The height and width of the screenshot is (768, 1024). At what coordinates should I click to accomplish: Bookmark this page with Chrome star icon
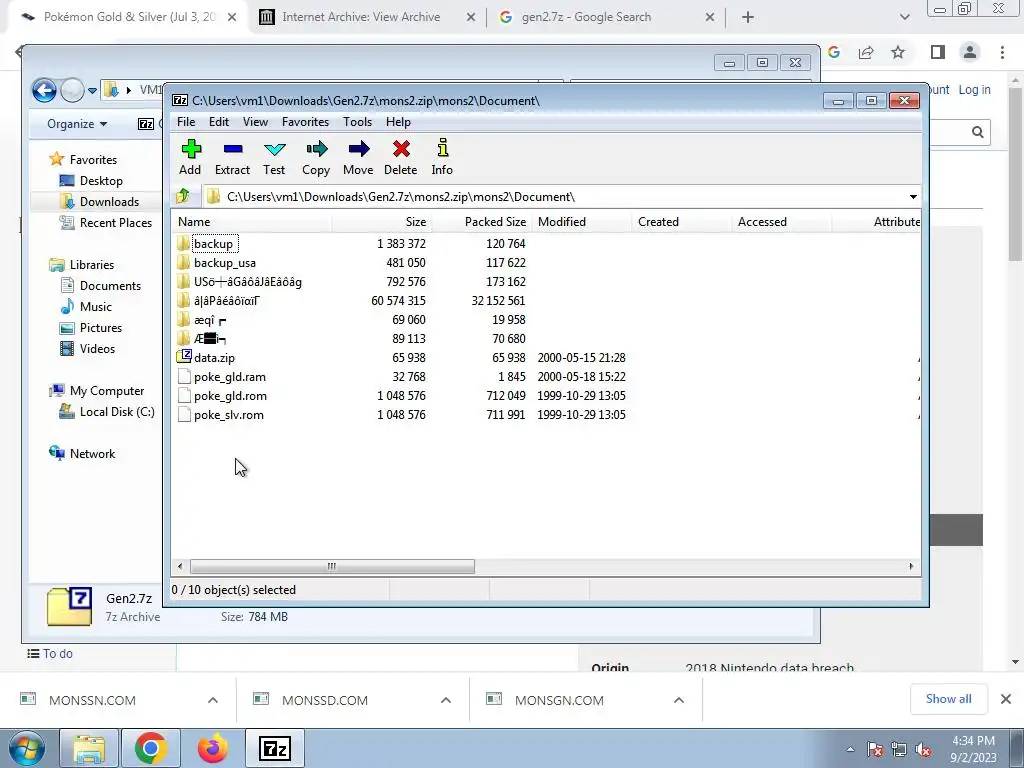click(x=898, y=52)
